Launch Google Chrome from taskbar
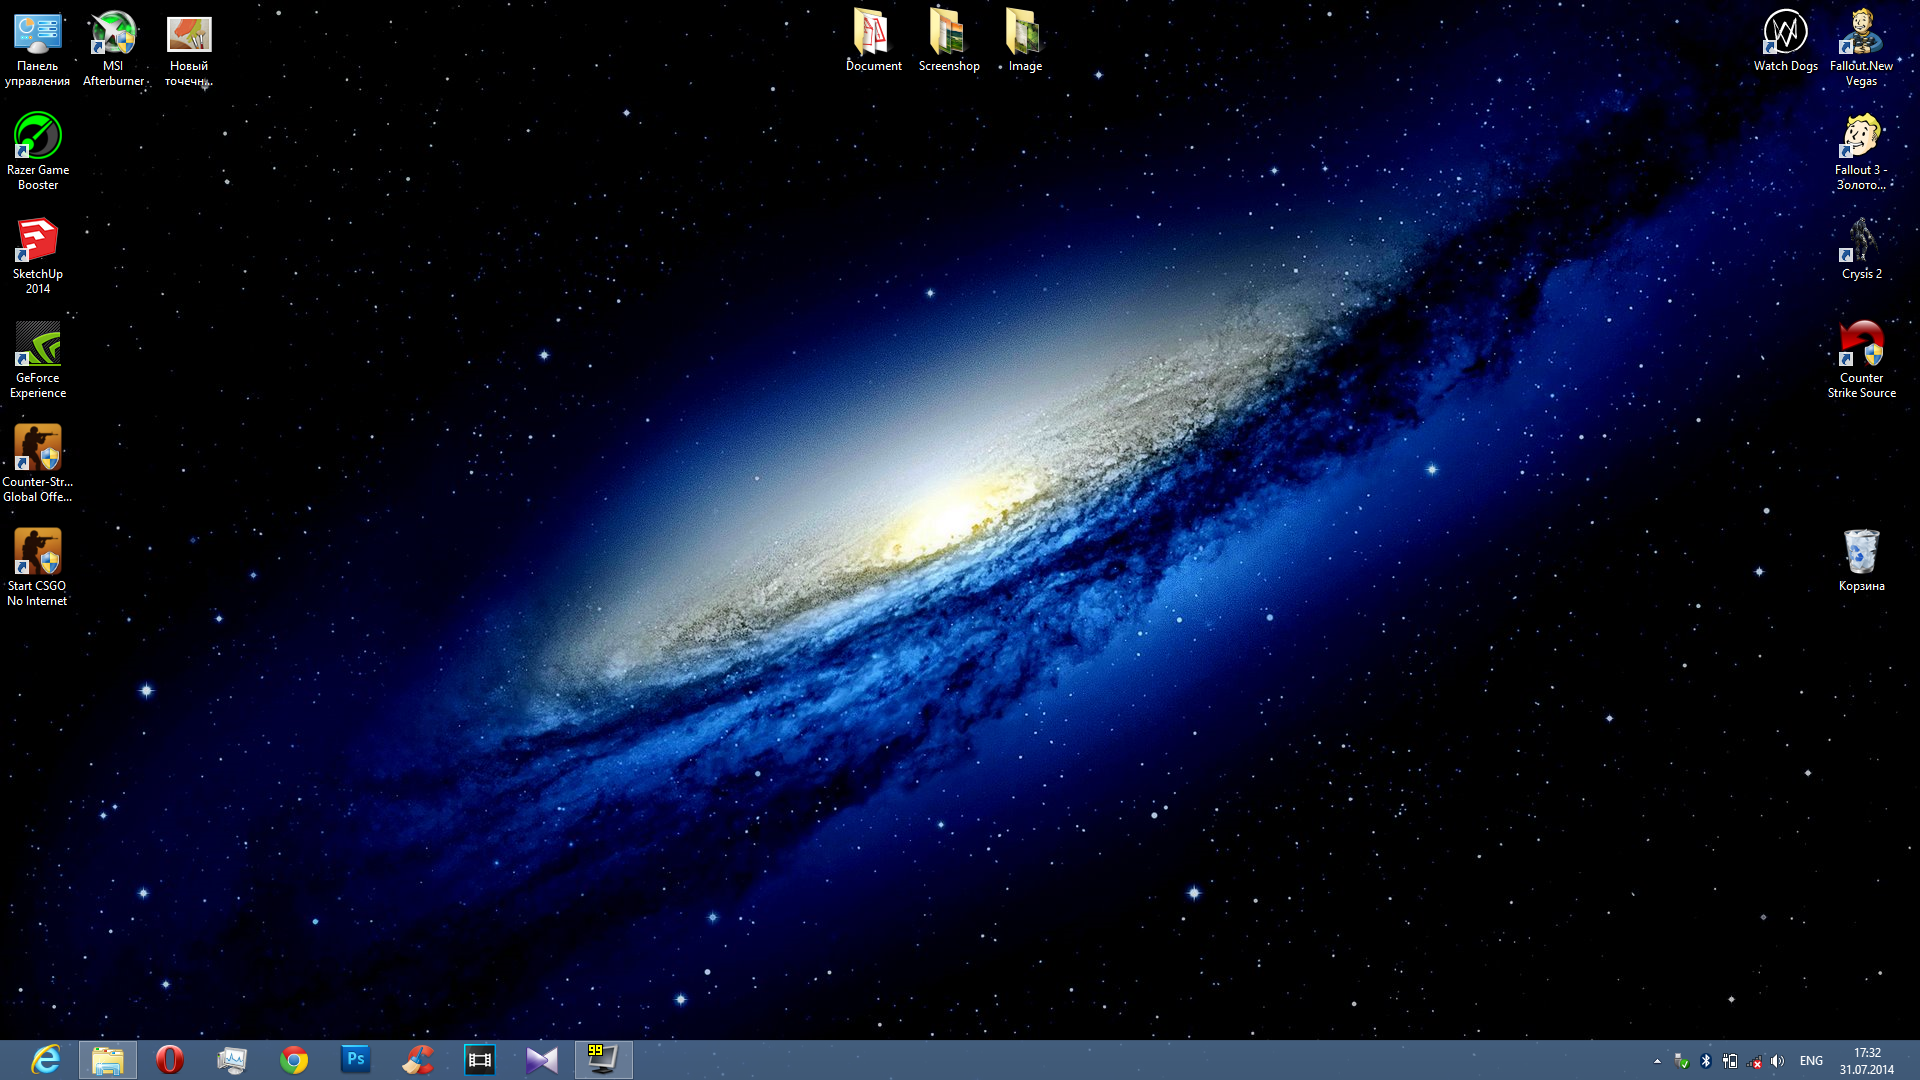Screen dimensions: 1920x1080 point(294,1060)
